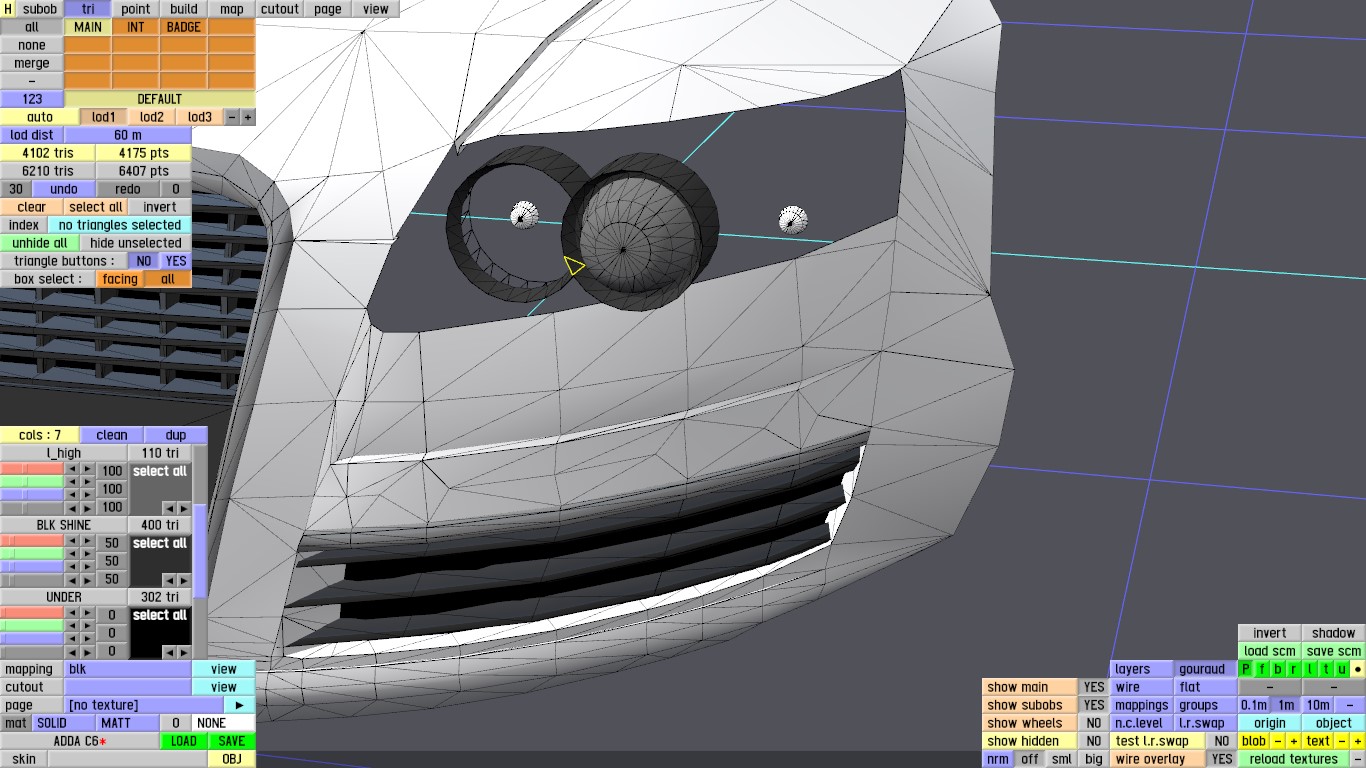The width and height of the screenshot is (1366, 768).
Task: Toggle test l.r.swap NO setting
Action: point(1221,741)
